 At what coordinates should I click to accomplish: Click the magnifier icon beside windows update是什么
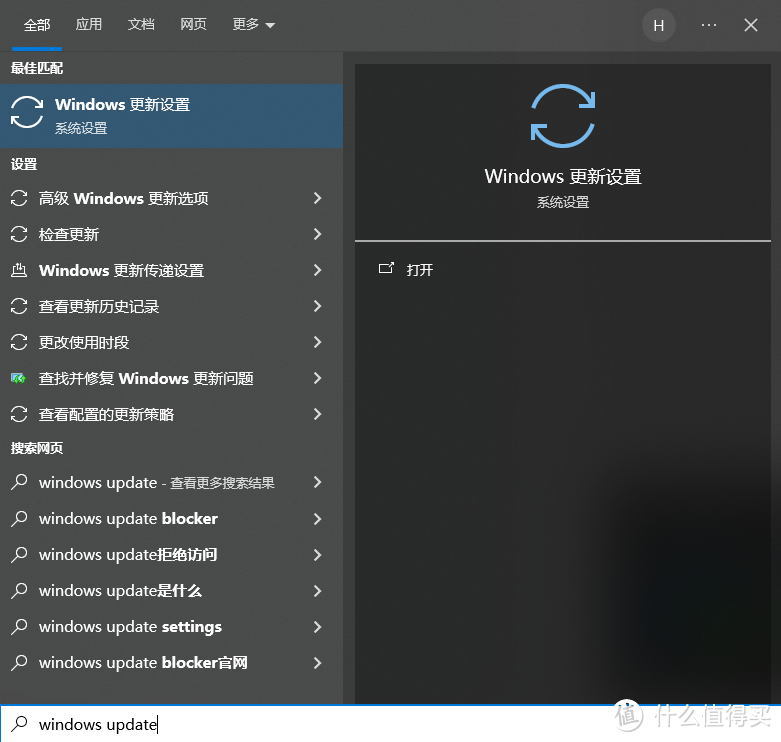tap(19, 591)
